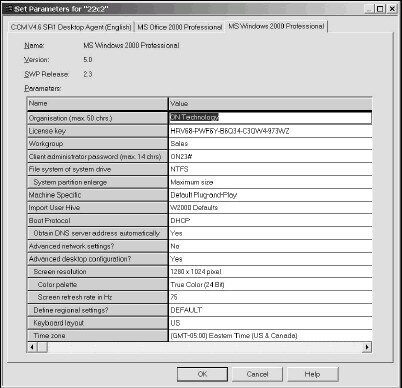402x388 pixels.
Task: Select the File system of system drive label
Action: (x=97, y=169)
